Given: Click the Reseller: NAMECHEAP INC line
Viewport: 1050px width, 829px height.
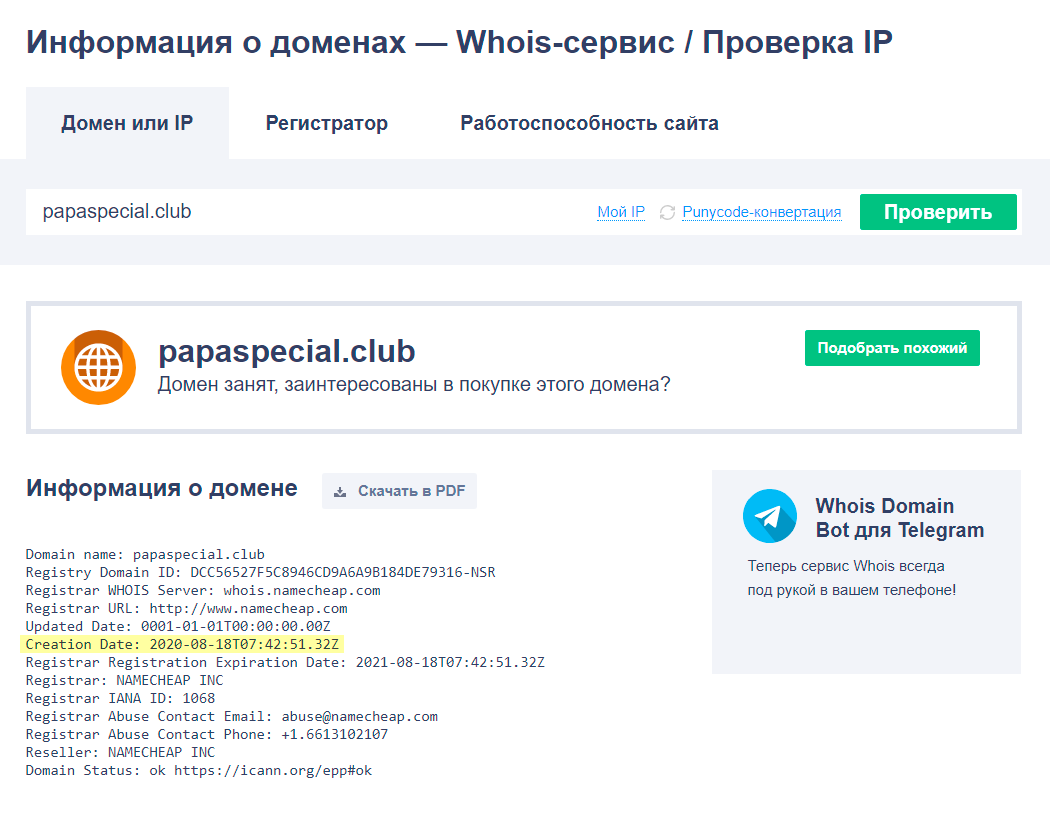Looking at the screenshot, I should pyautogui.click(x=121, y=753).
